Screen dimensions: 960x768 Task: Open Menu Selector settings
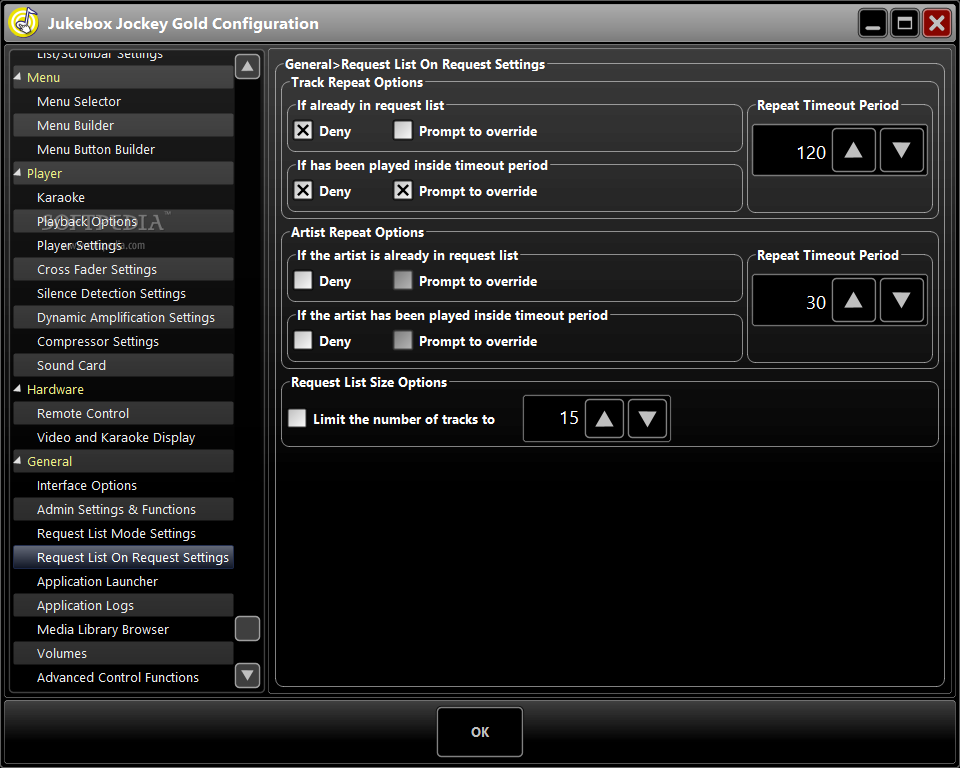pos(123,102)
